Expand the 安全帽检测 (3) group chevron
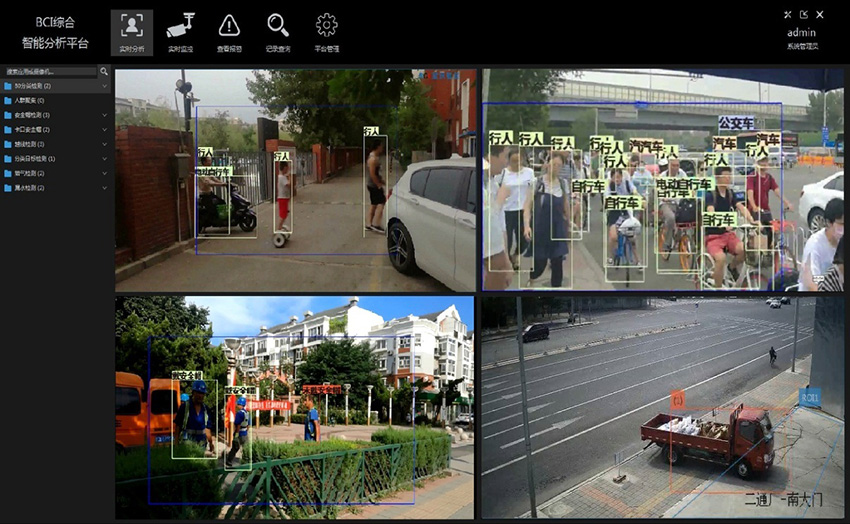This screenshot has width=850, height=524. 104,115
